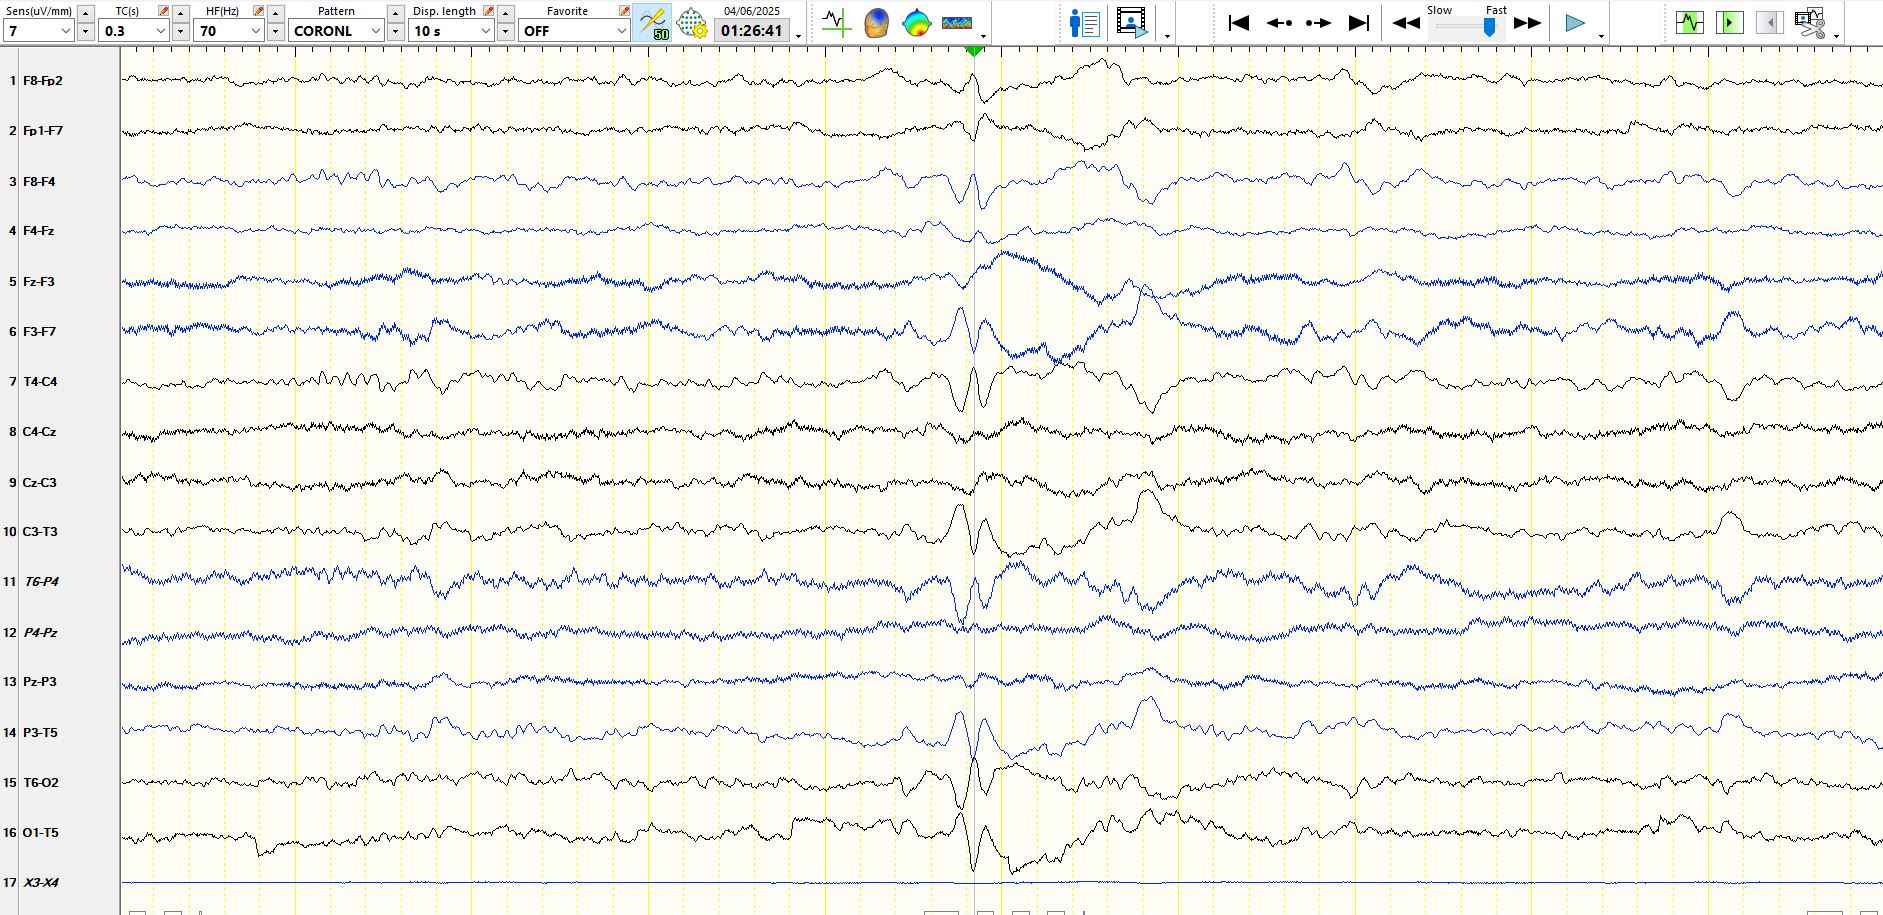1883x915 pixels.
Task: Click the fast rewind double-arrow button
Action: click(x=1406, y=23)
